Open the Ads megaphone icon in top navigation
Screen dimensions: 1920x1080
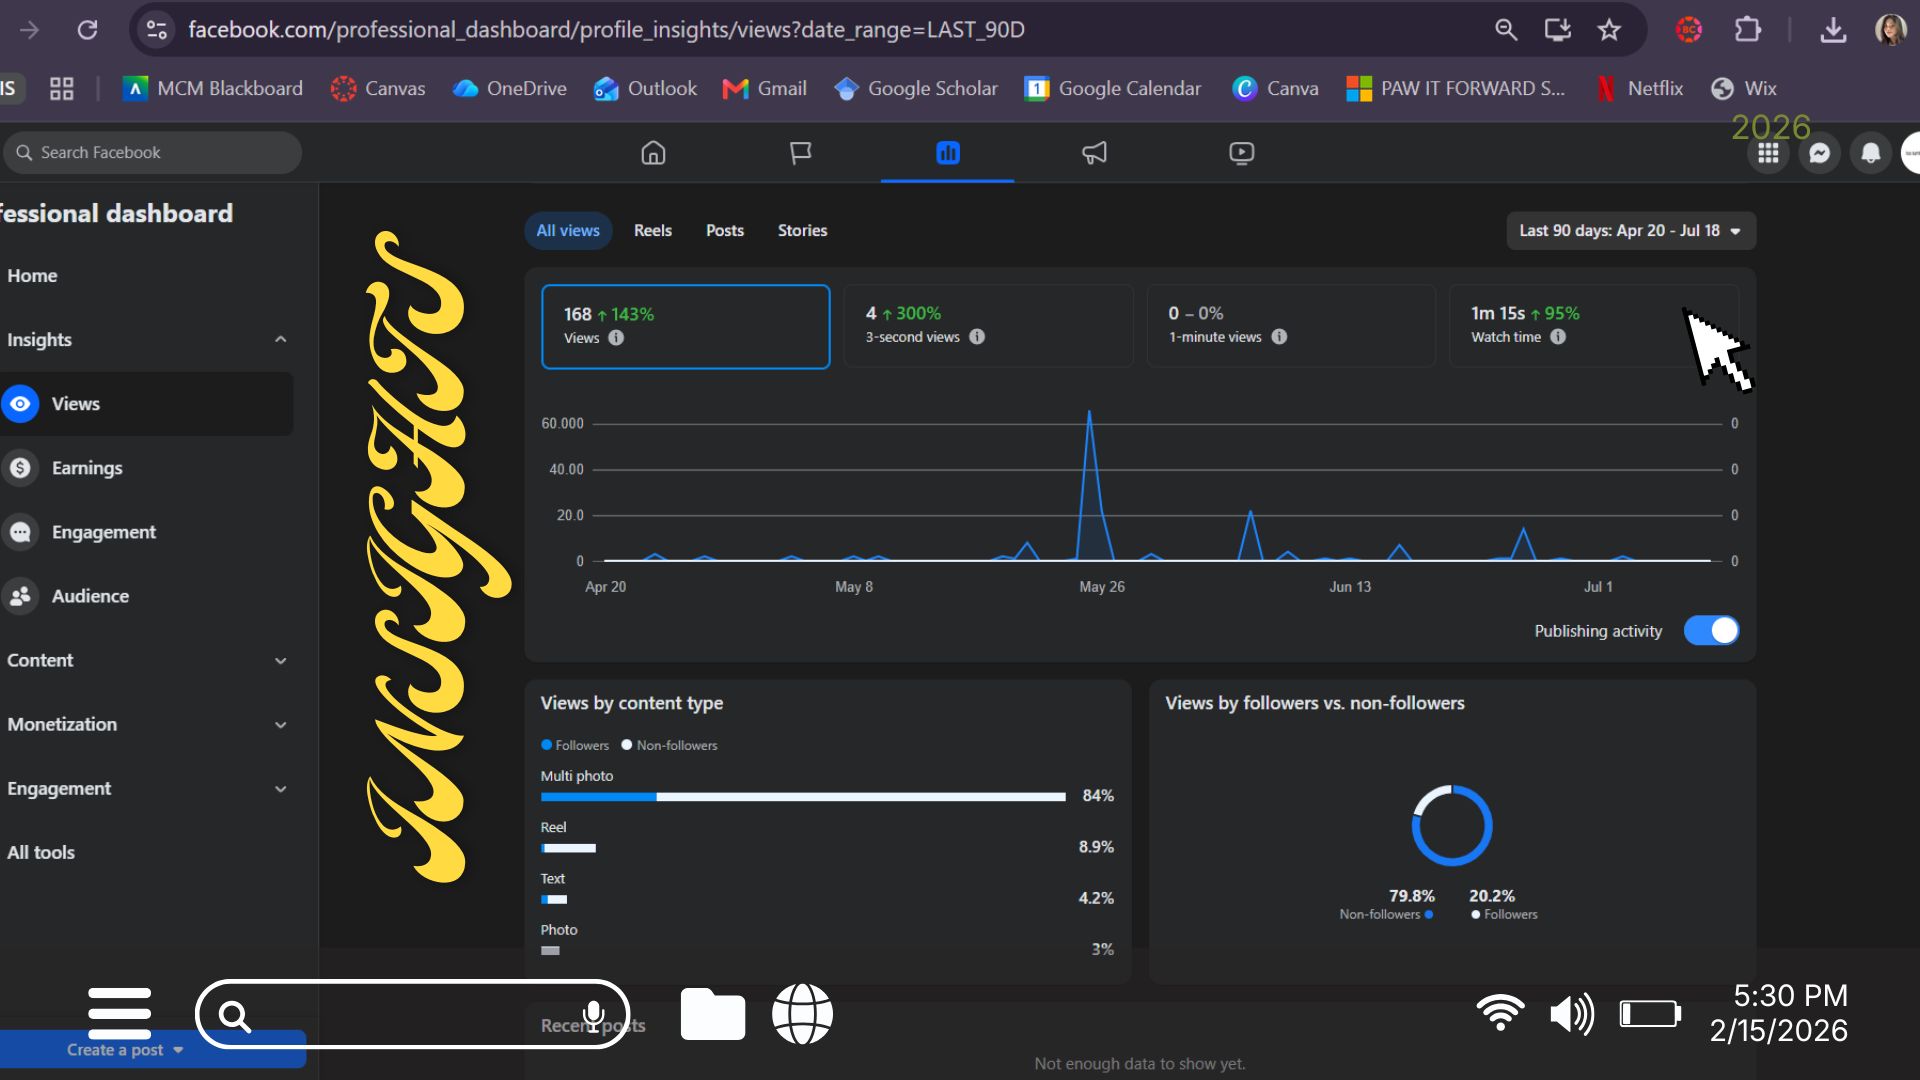tap(1094, 153)
